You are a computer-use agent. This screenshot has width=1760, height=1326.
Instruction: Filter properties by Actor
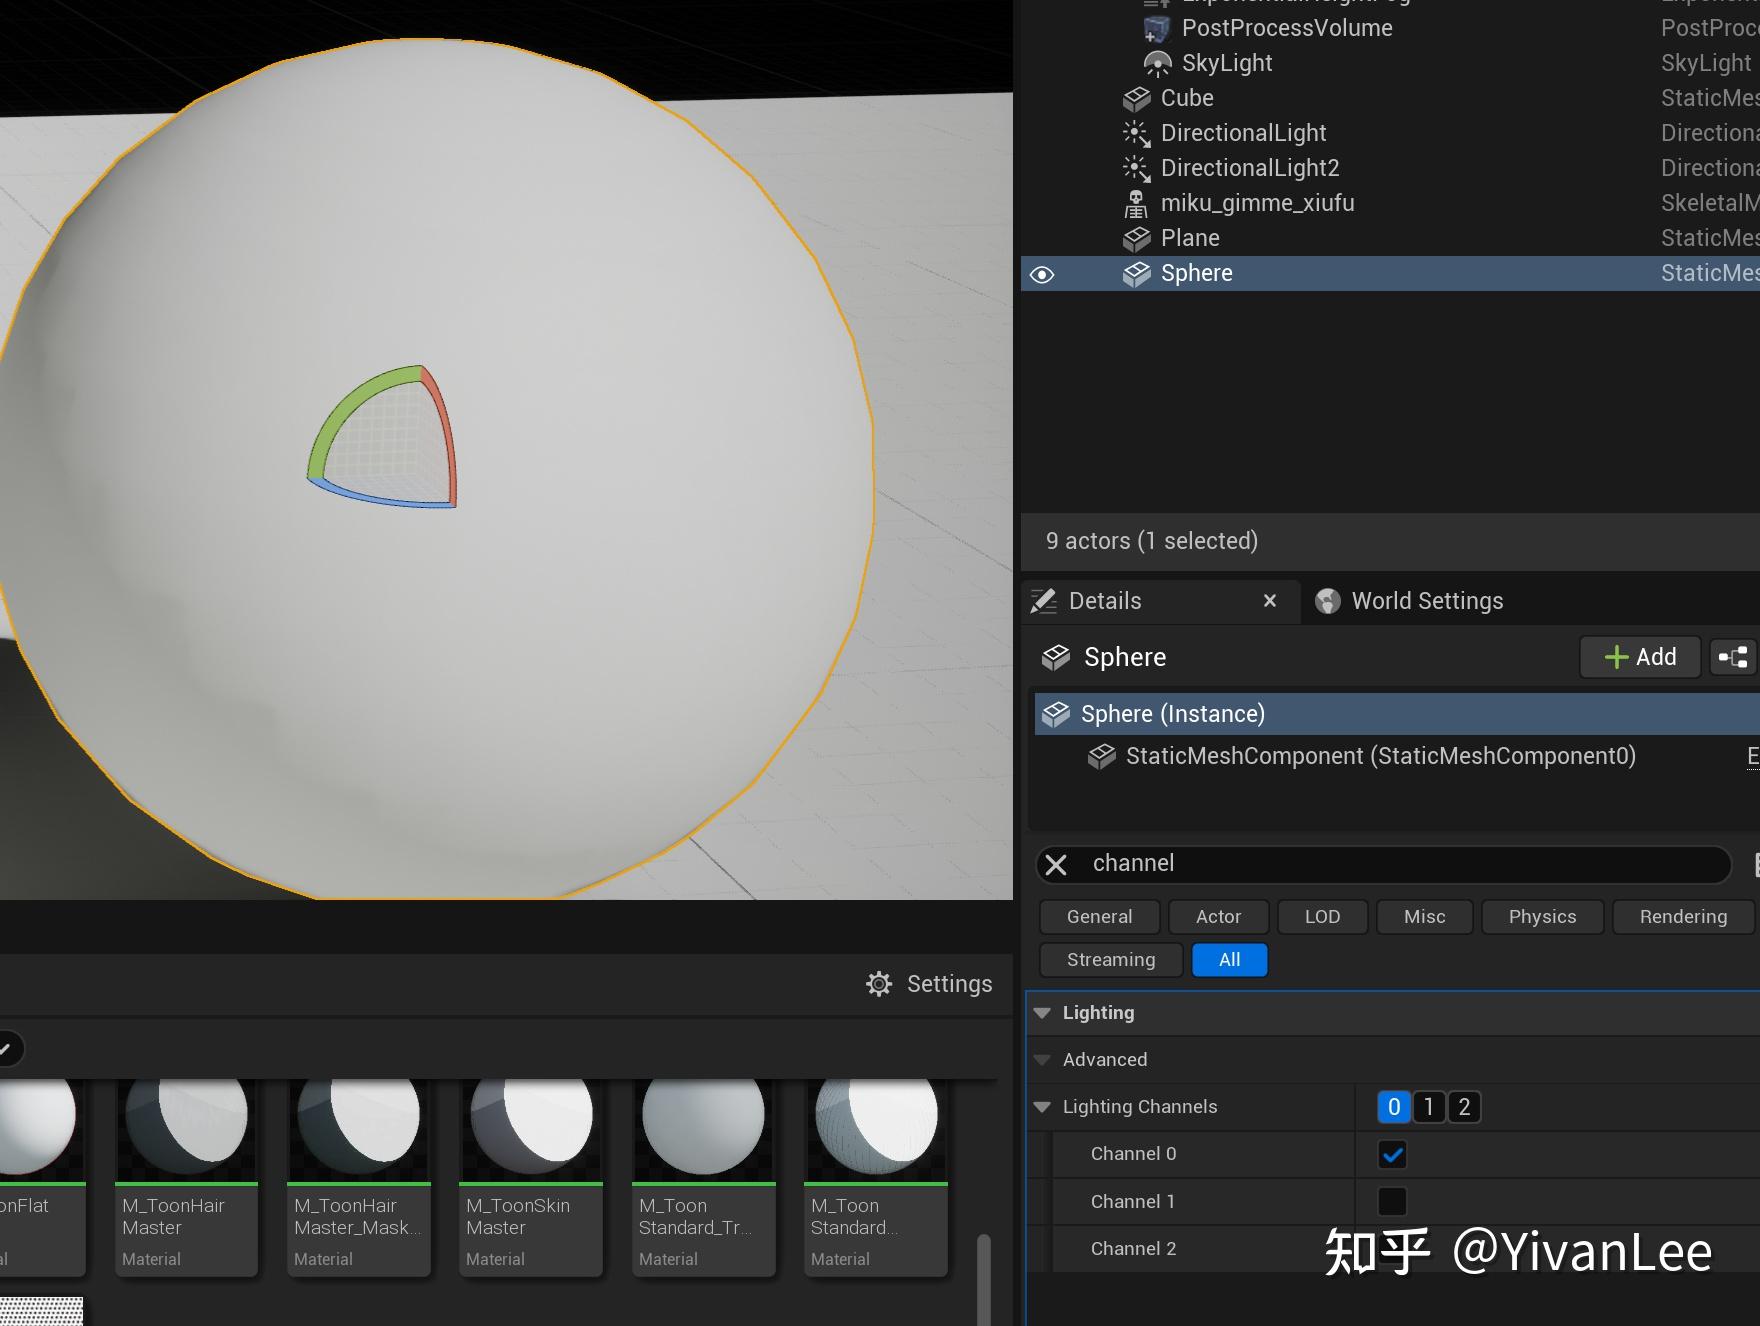tap(1218, 917)
